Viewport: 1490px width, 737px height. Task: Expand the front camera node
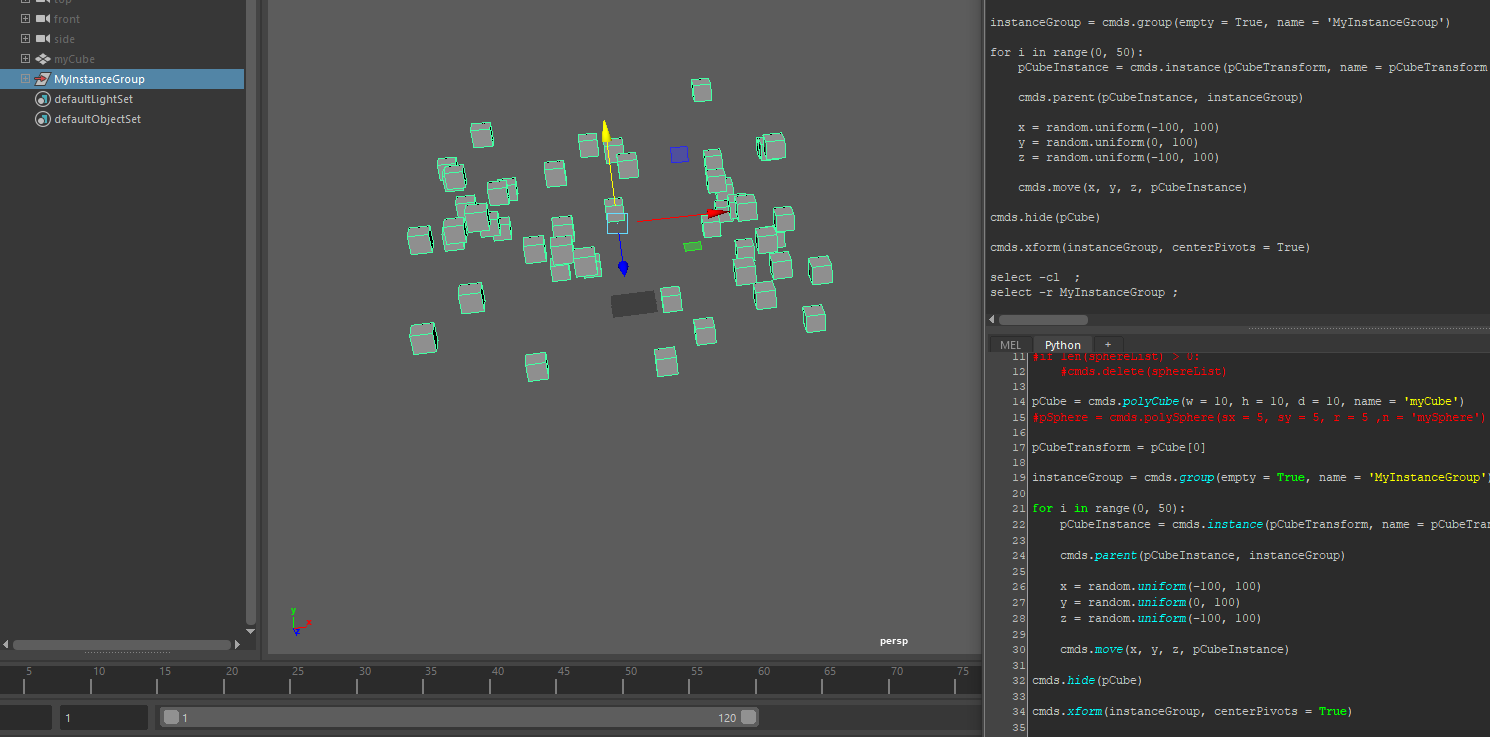26,19
